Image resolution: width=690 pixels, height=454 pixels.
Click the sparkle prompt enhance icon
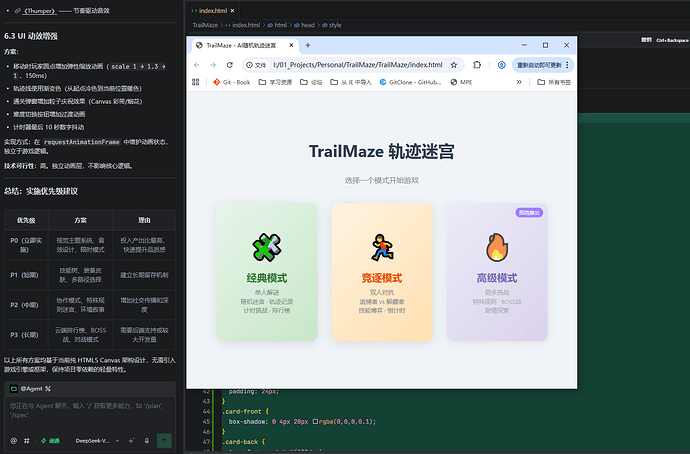click(131, 440)
